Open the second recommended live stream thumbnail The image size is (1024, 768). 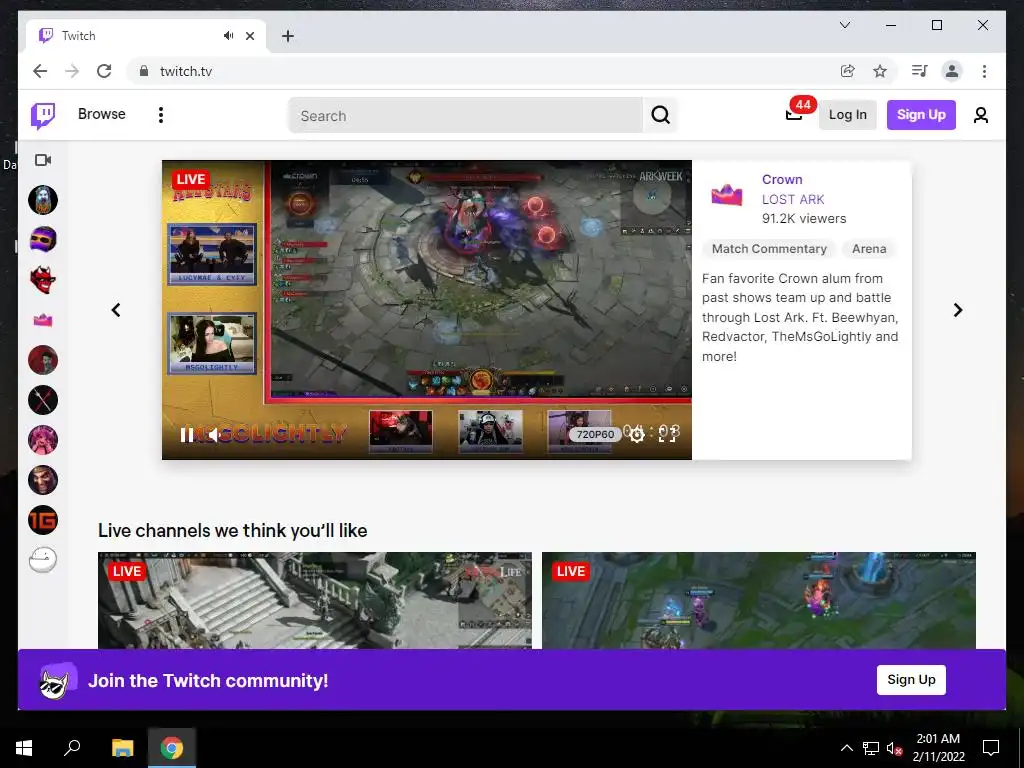[x=759, y=601]
